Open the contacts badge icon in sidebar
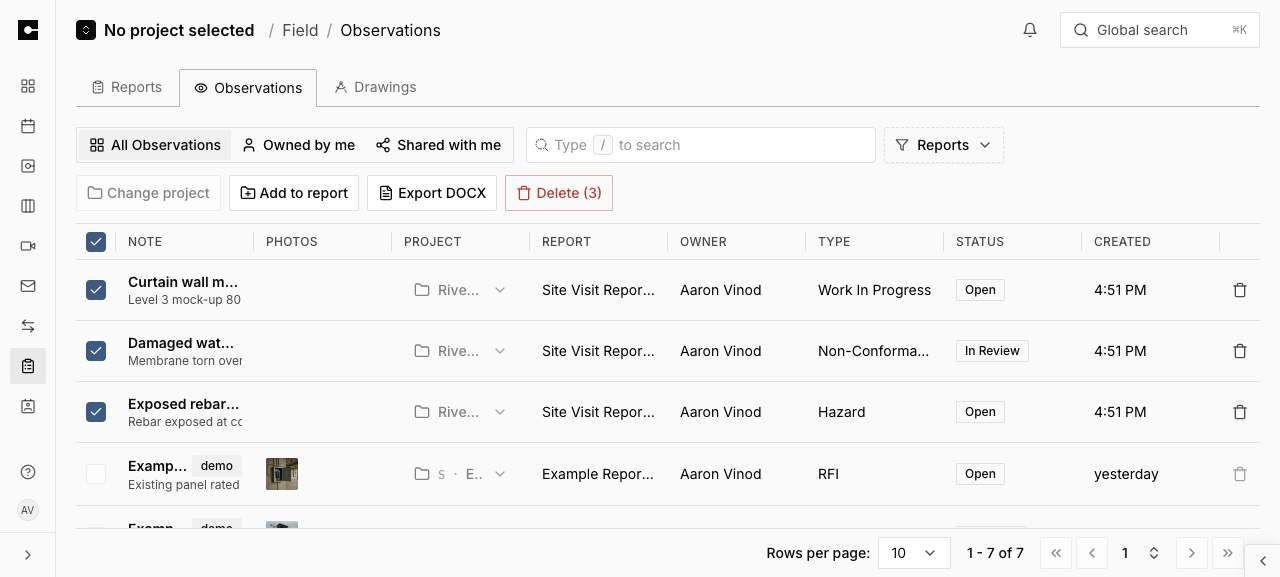Image resolution: width=1280 pixels, height=577 pixels. (x=28, y=406)
